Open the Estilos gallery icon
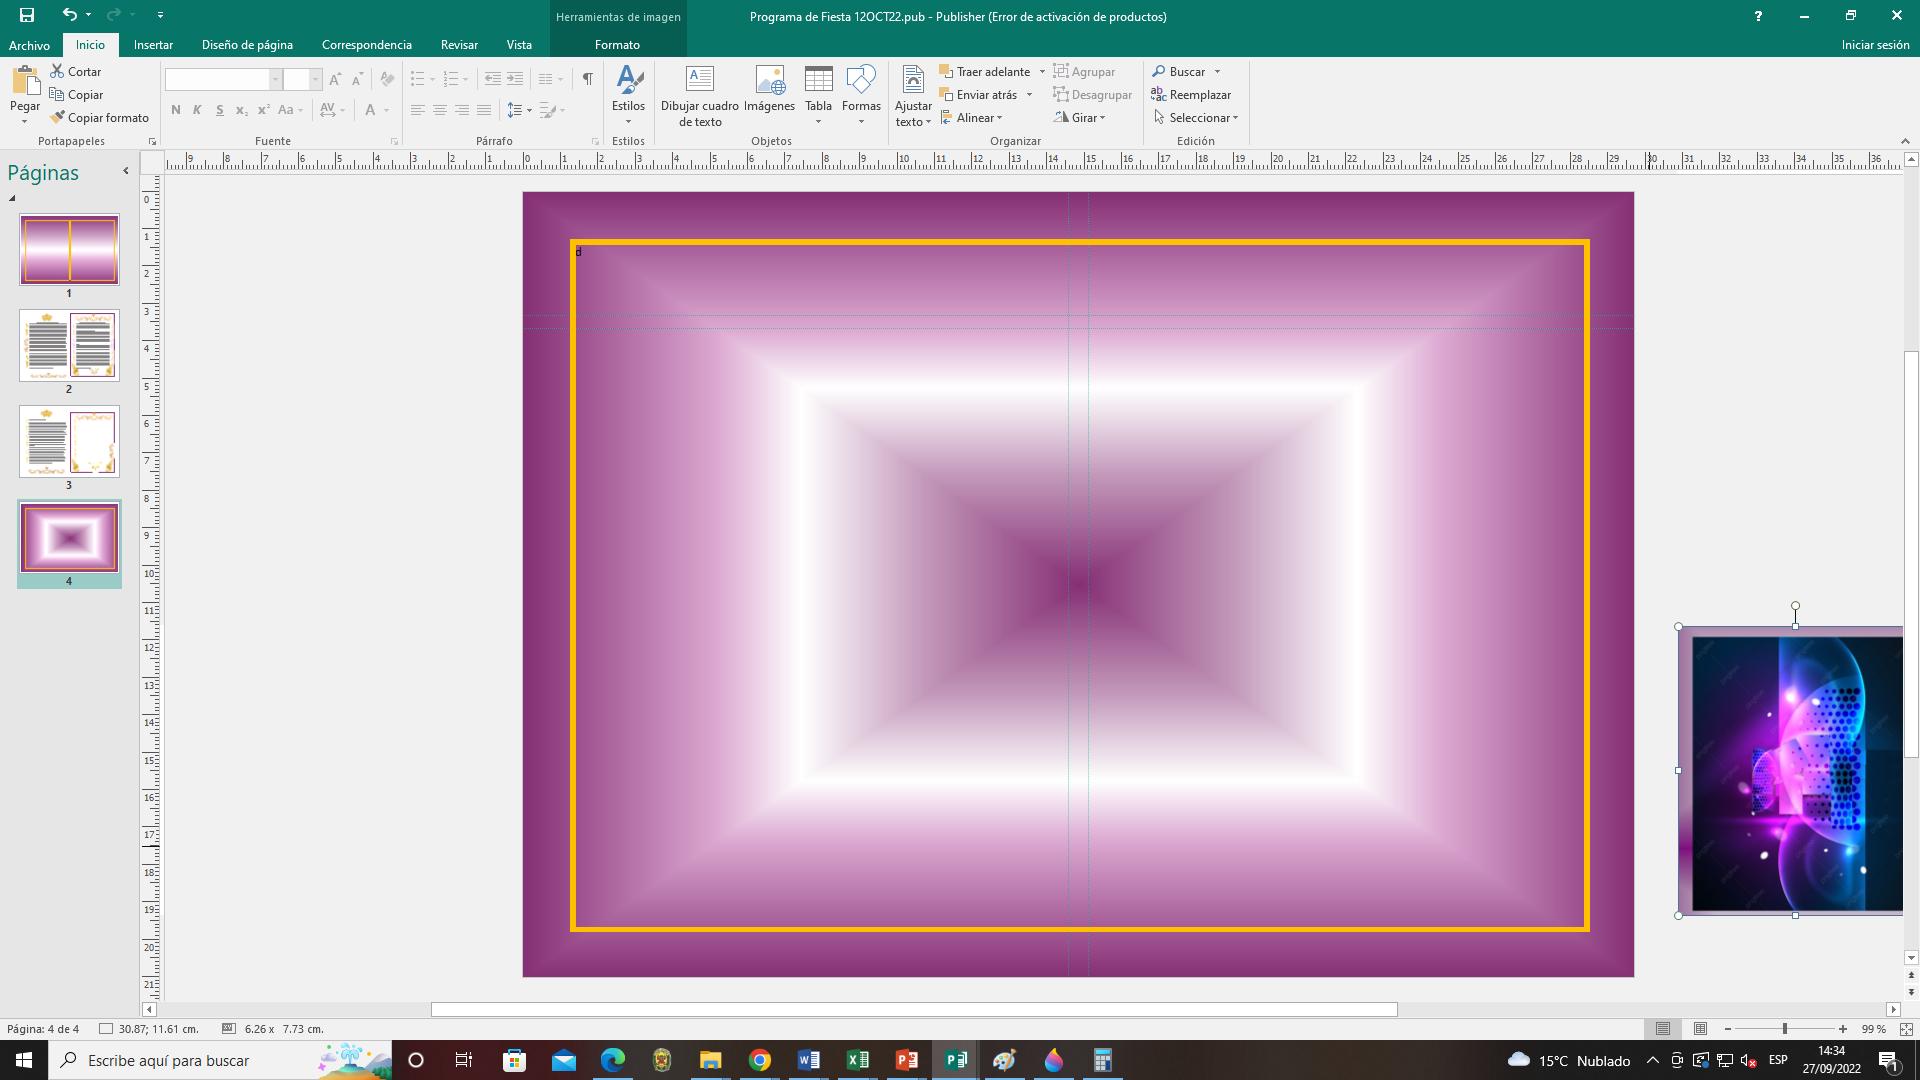1920x1080 pixels. click(628, 80)
